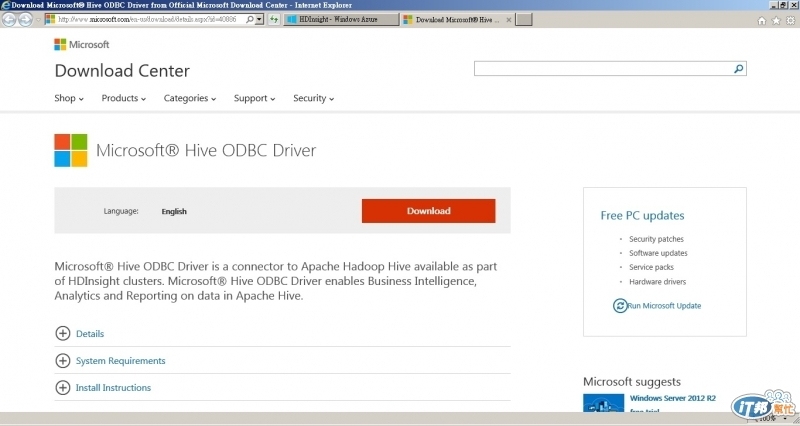Click the Free PC updates heading
Image resolution: width=800 pixels, height=426 pixels.
click(642, 215)
